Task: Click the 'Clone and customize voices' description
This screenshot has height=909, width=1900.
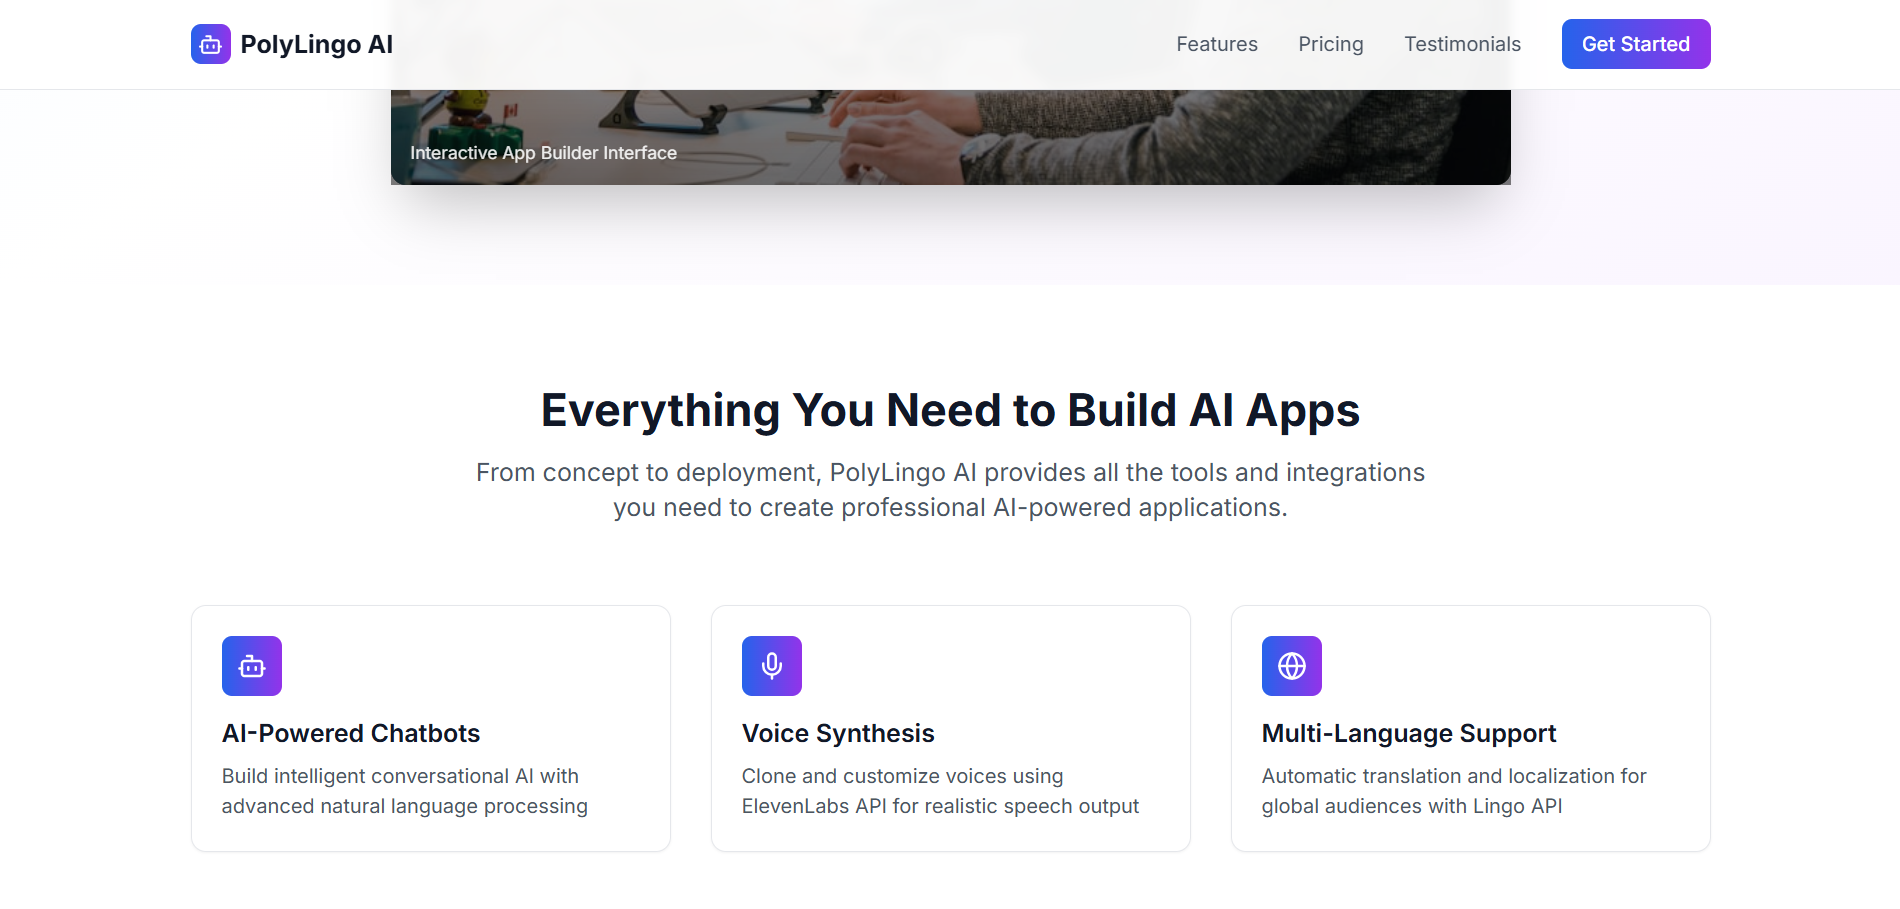Action: click(940, 791)
